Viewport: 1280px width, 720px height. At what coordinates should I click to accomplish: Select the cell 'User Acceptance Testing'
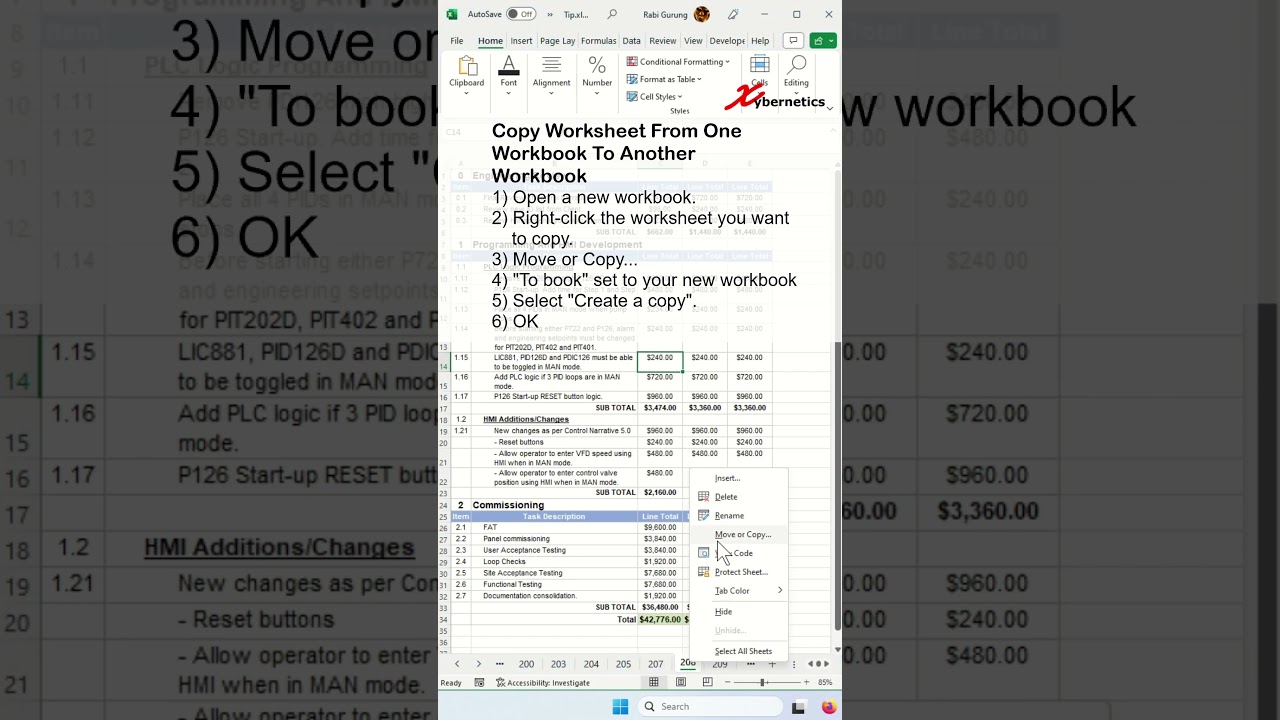click(x=554, y=550)
